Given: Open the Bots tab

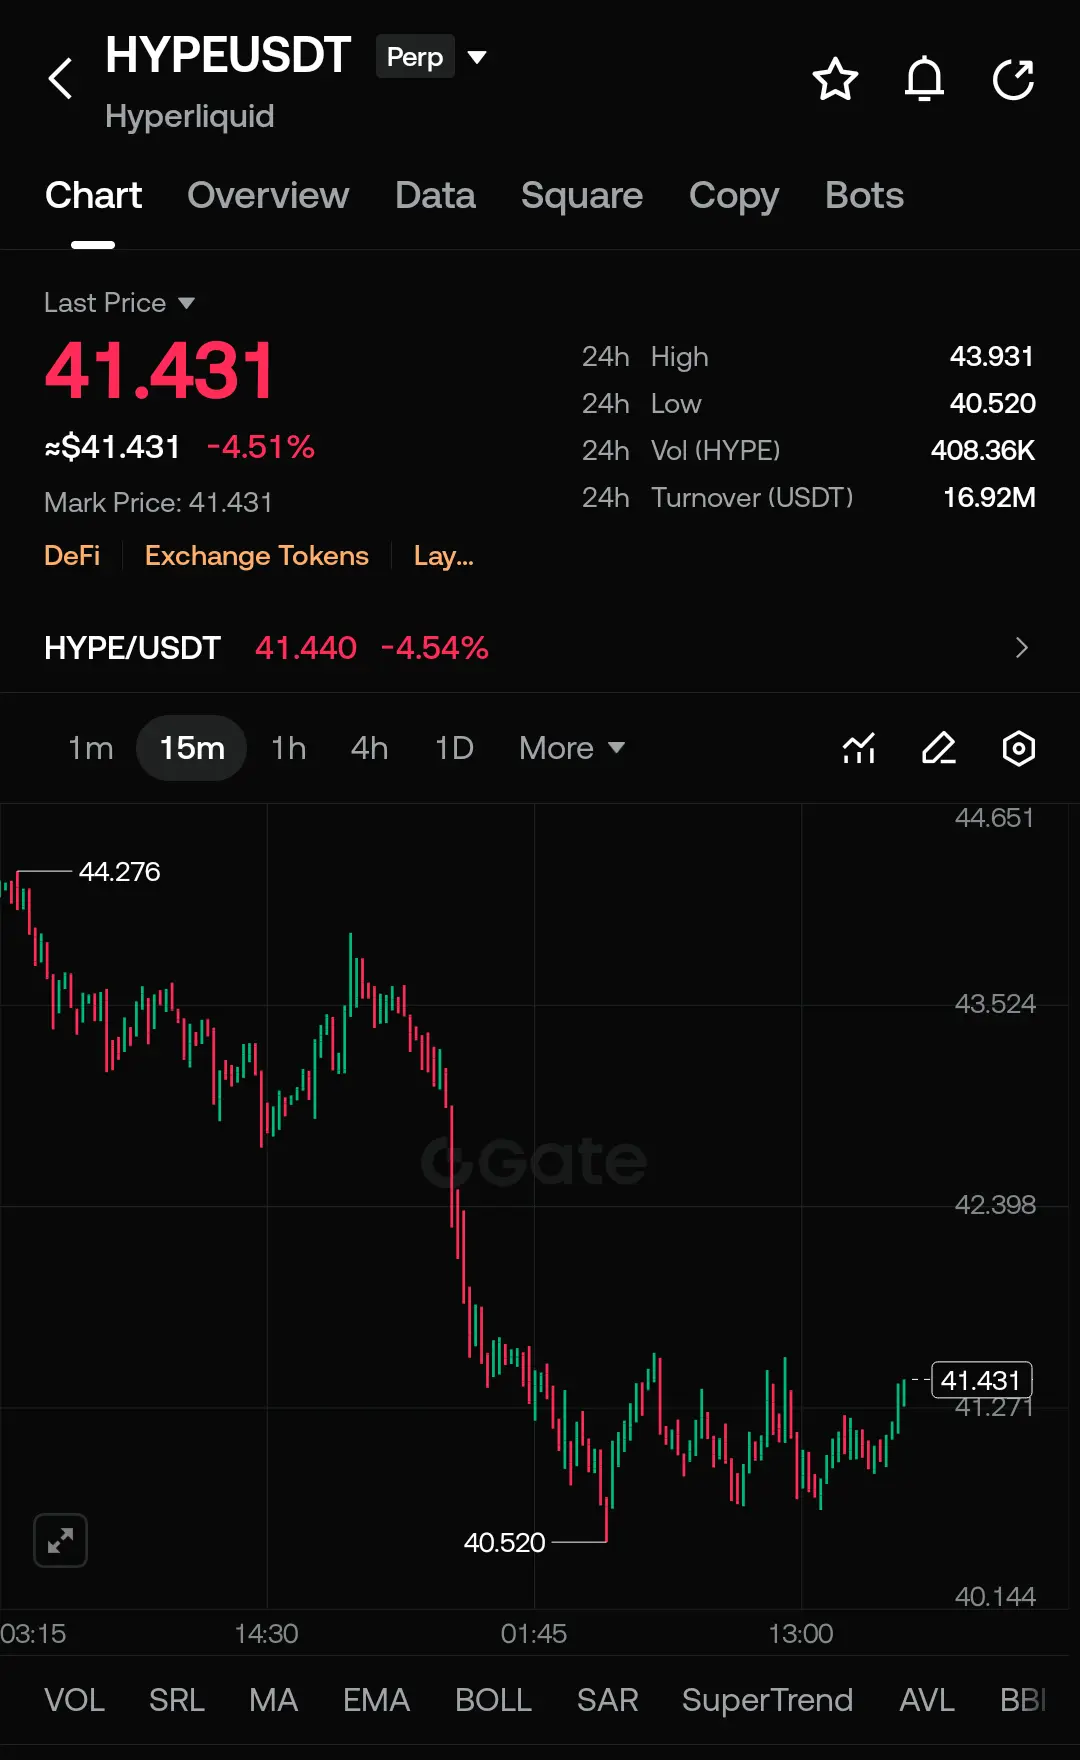Looking at the screenshot, I should point(864,196).
